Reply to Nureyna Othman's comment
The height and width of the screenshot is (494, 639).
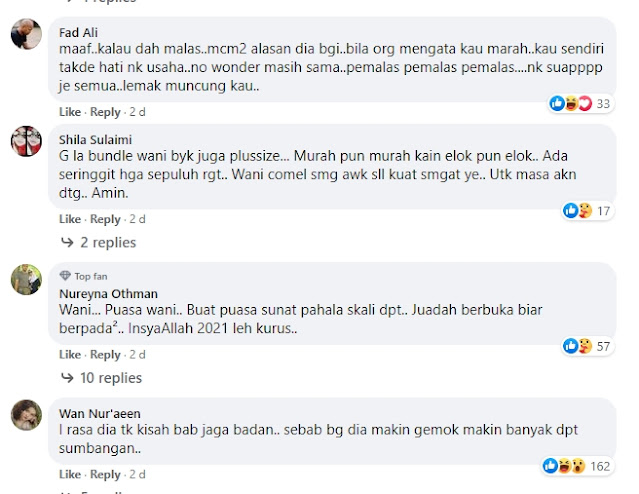(105, 355)
